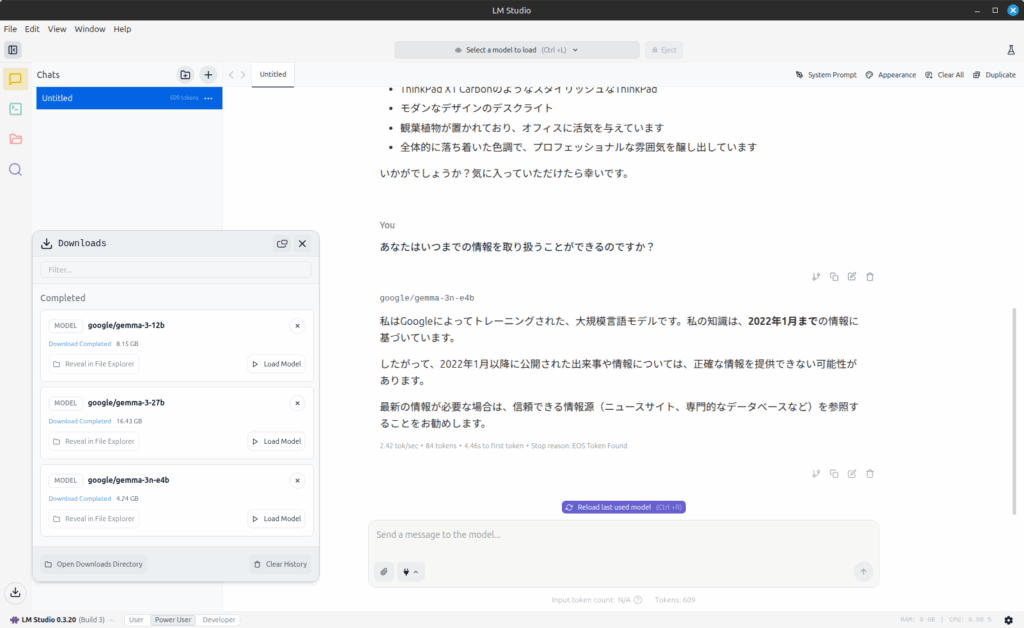Expand the plug integrations dropdown in chat input
Image resolution: width=1024 pixels, height=628 pixels.
(x=410, y=571)
